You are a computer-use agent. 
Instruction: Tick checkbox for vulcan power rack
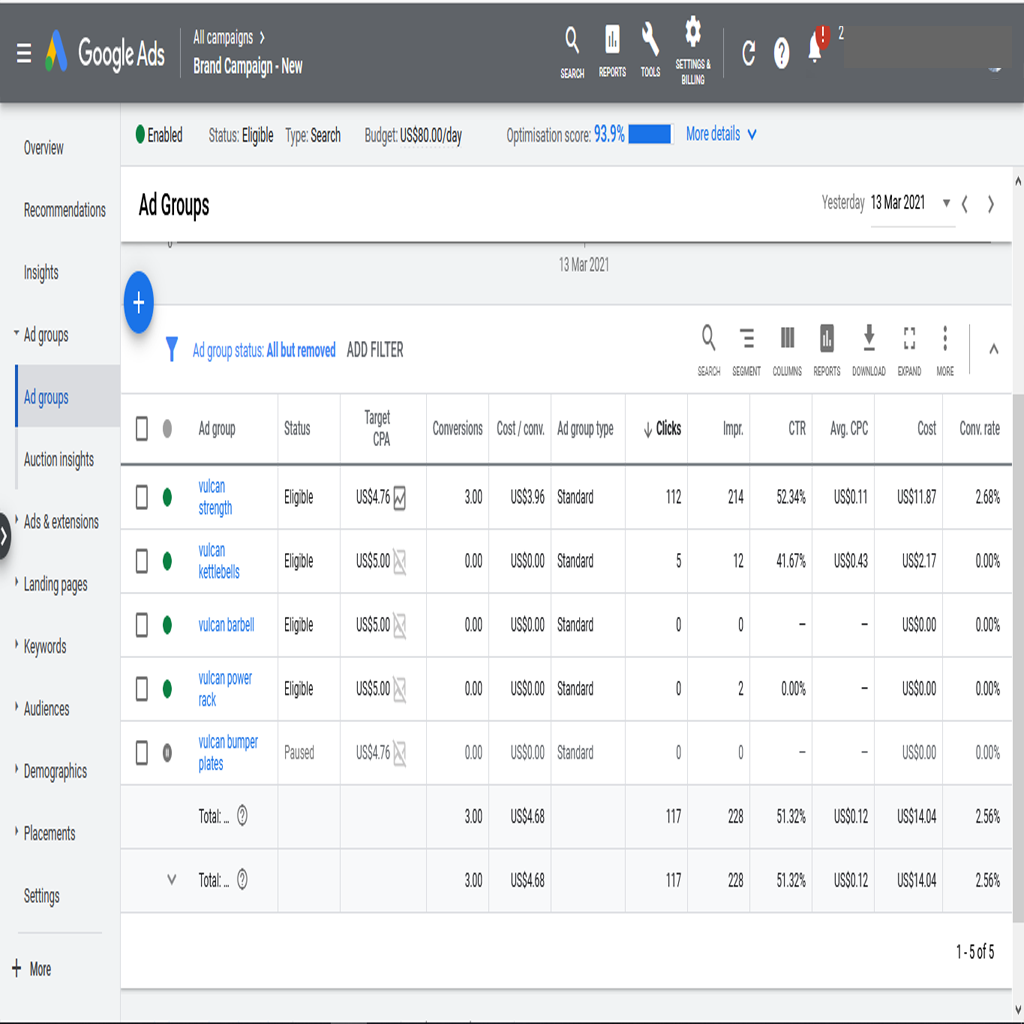pyautogui.click(x=142, y=689)
